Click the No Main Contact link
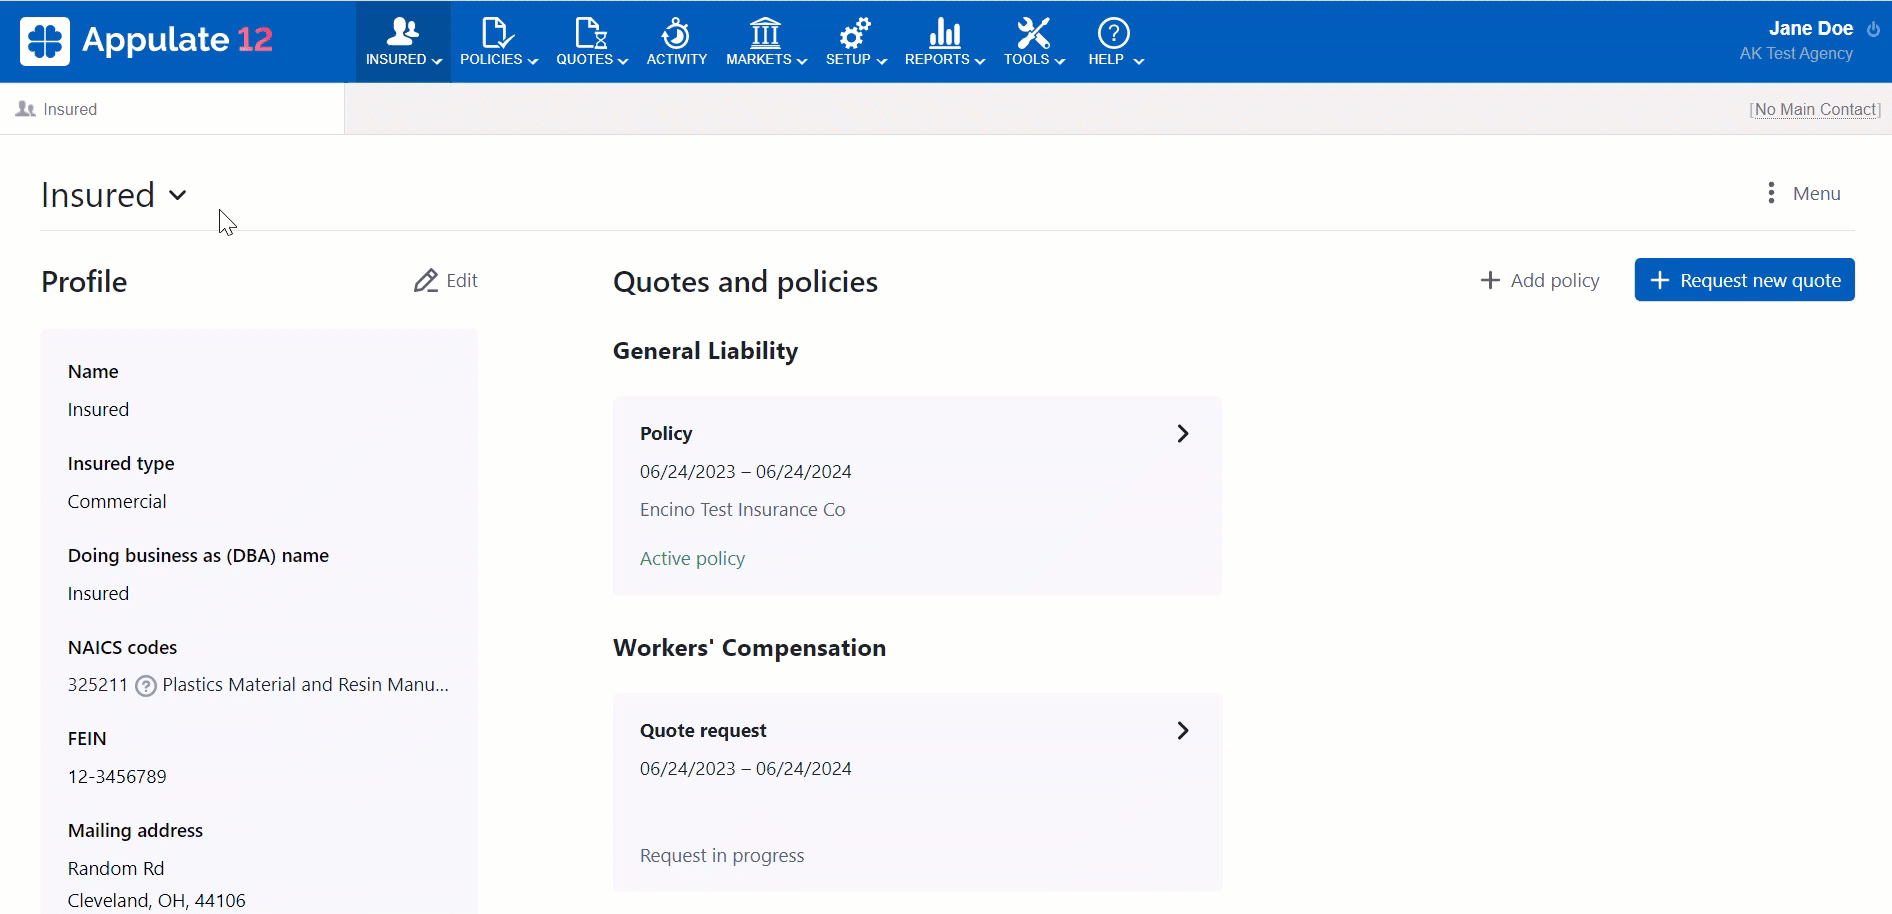 point(1815,109)
